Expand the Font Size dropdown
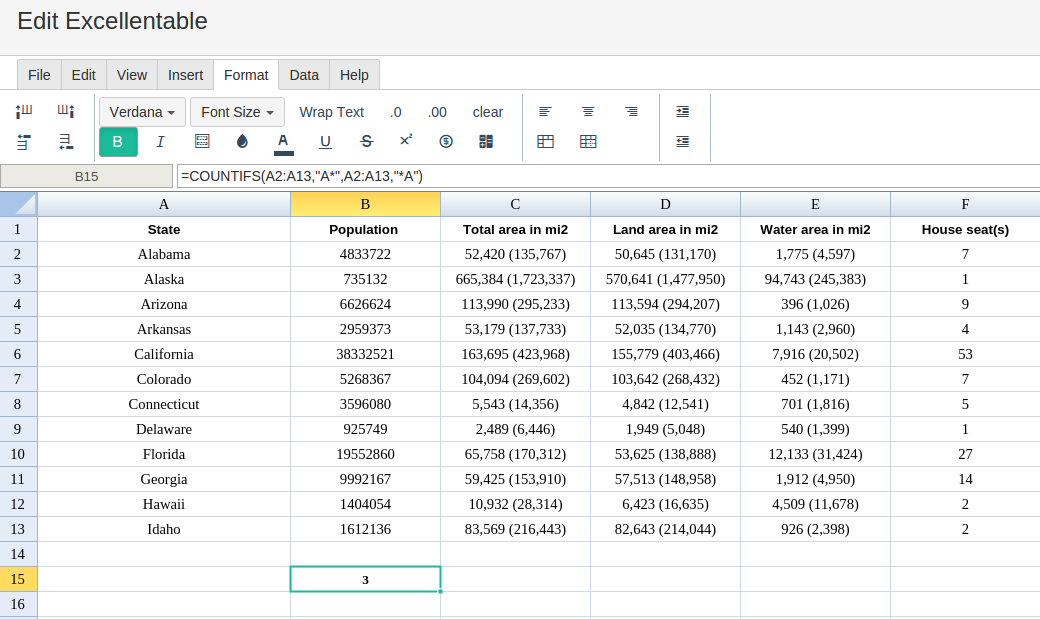Screen dimensions: 1040x619 237,112
